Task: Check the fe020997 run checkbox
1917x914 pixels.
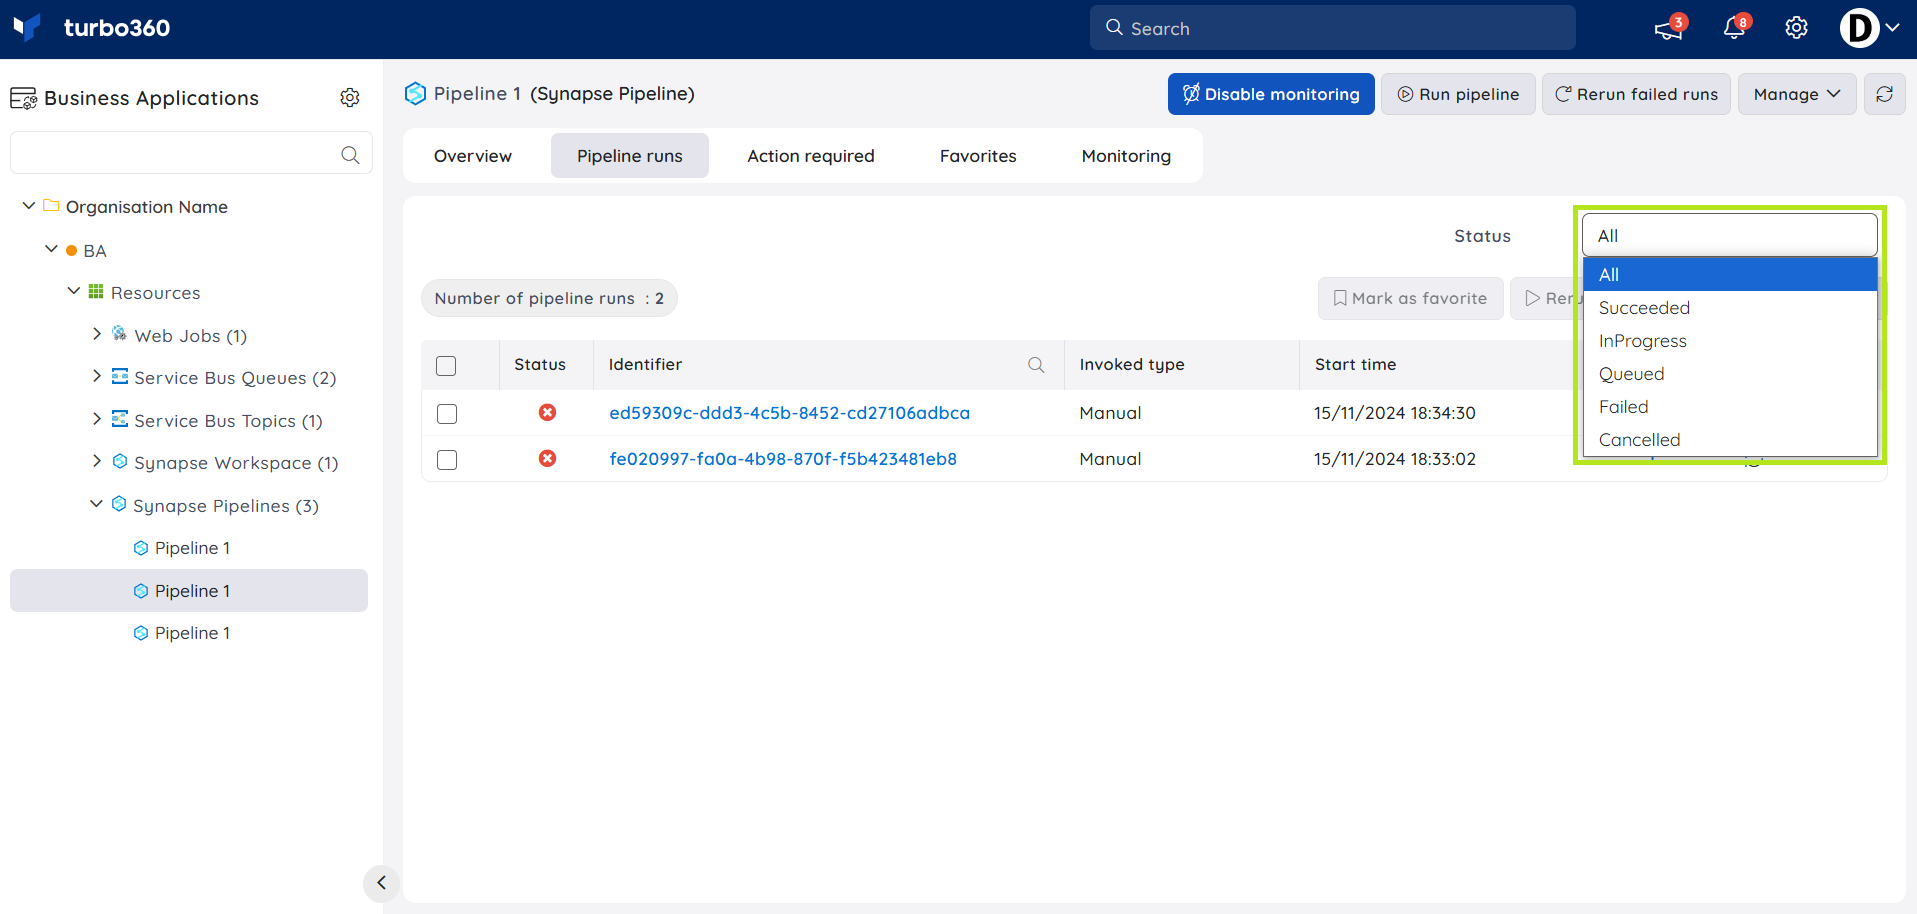Action: [447, 460]
